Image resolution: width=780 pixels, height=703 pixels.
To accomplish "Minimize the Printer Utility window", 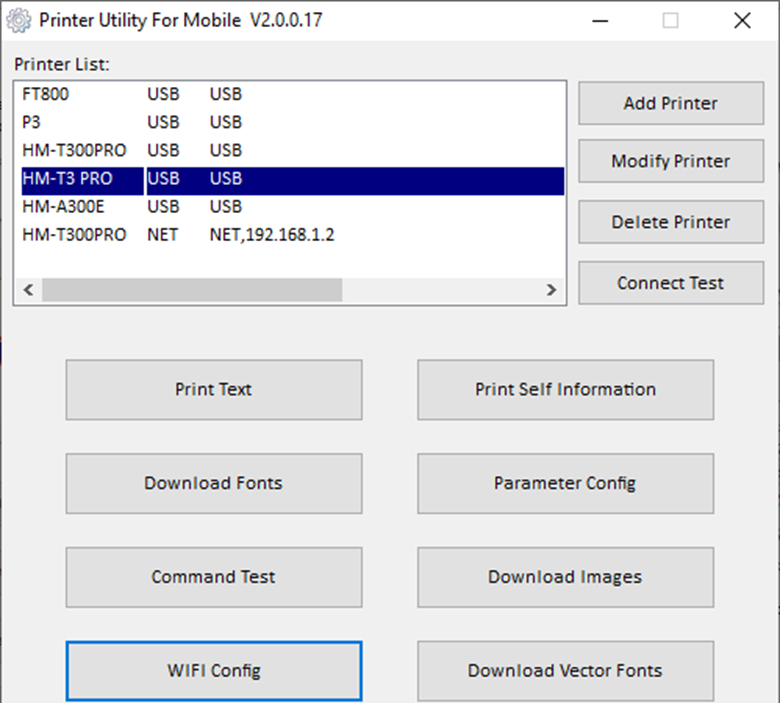I will coord(599,20).
